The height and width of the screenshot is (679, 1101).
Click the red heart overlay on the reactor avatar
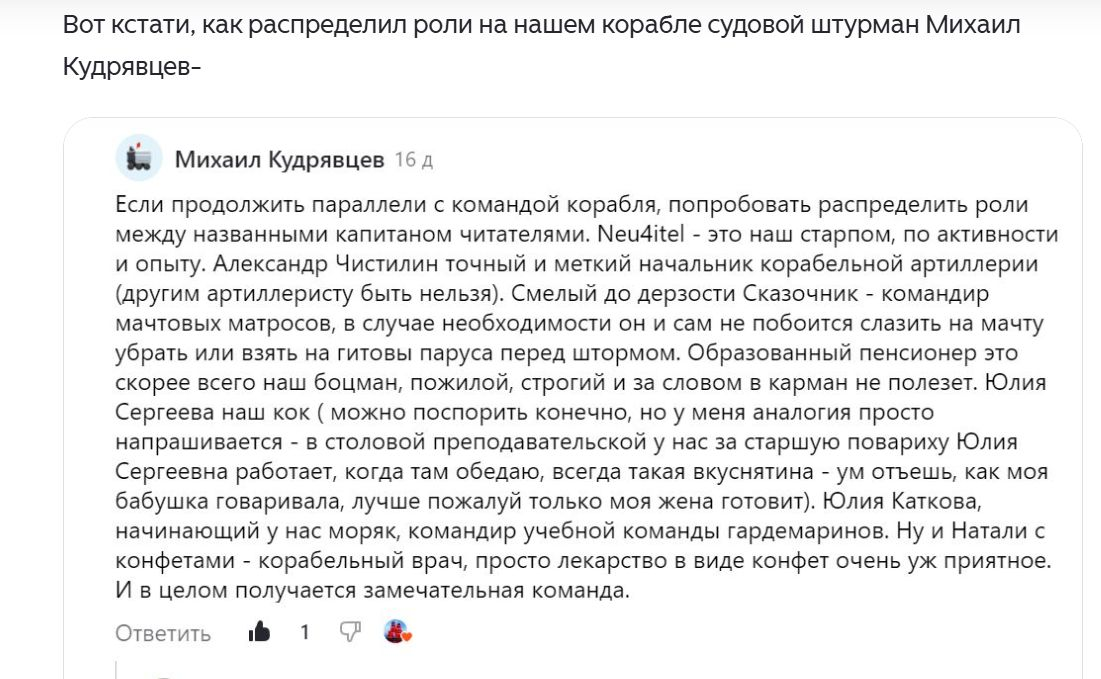point(405,639)
